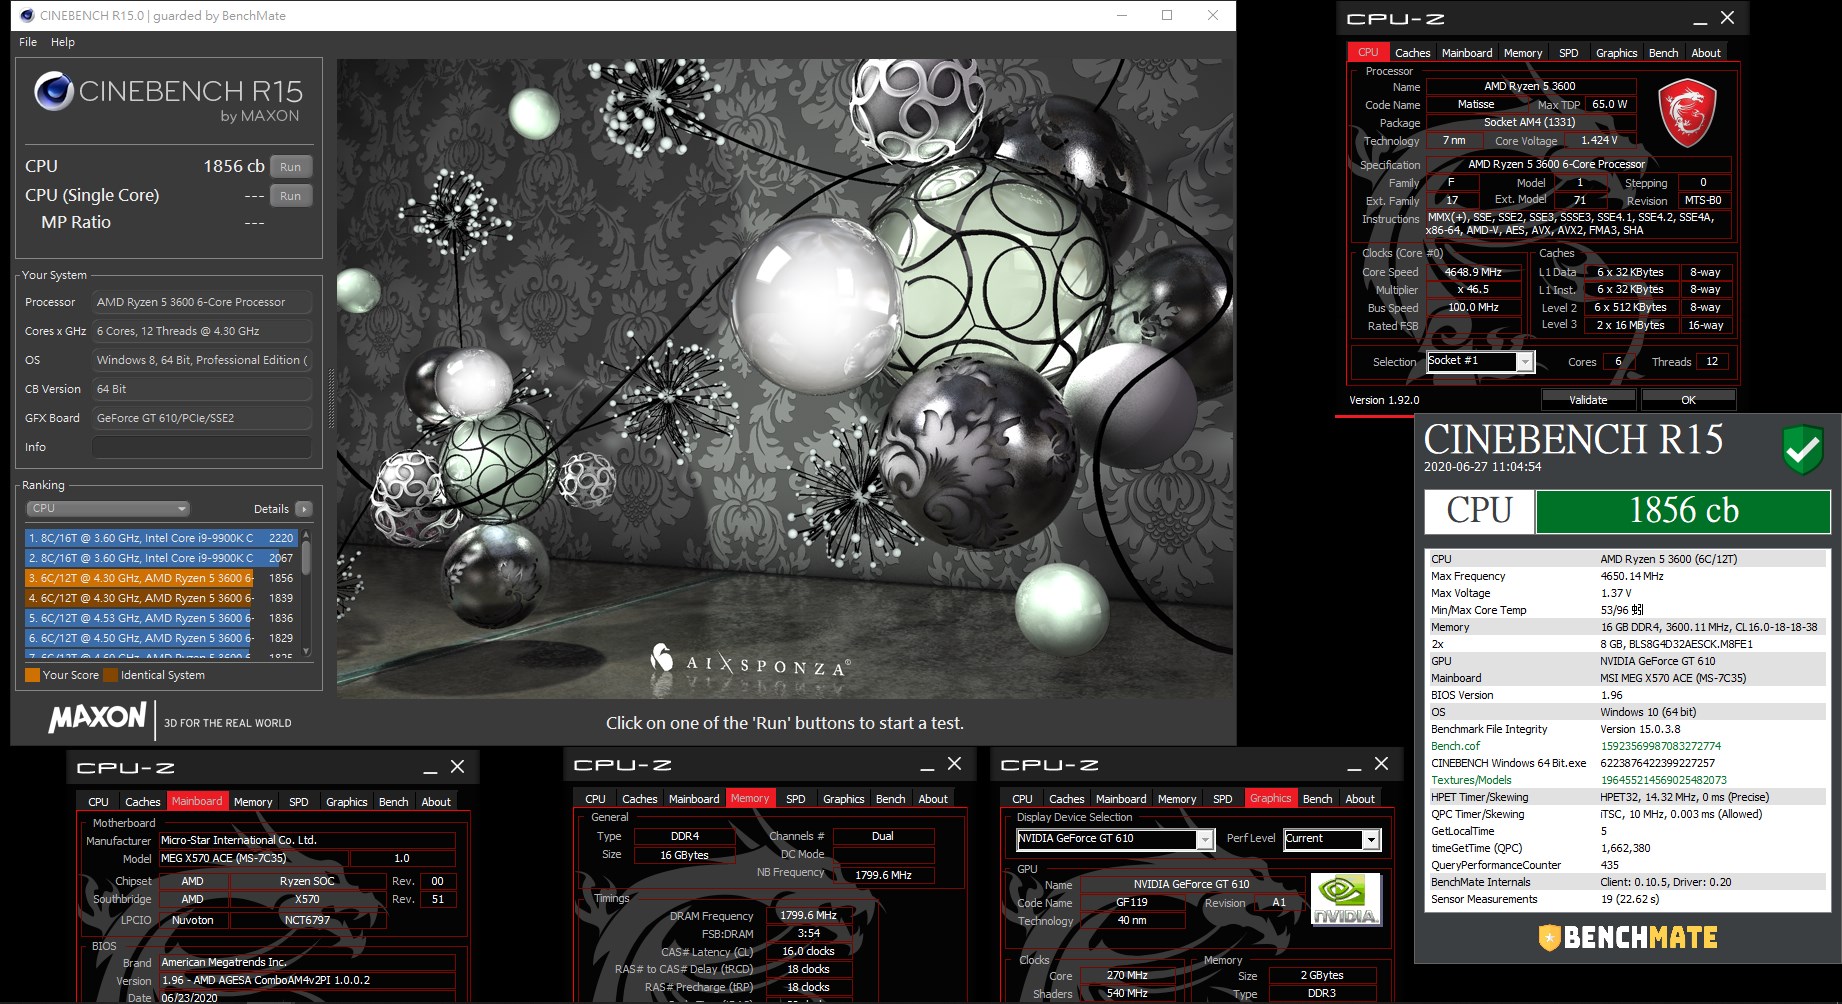Select ranking row 6 at 4.50 GHz 1829
1842x1004 pixels.
pos(161,638)
